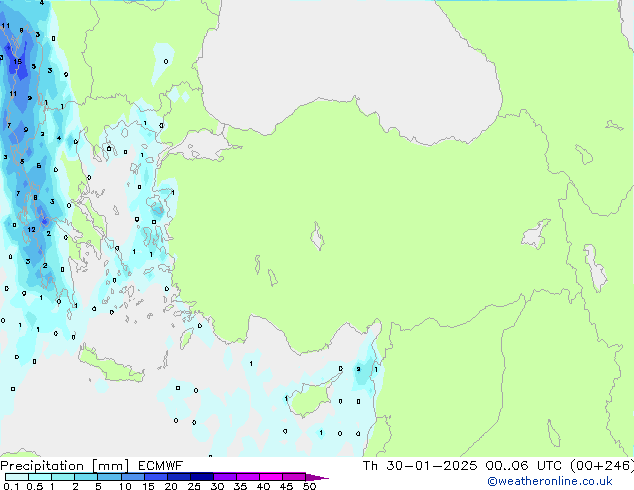The width and height of the screenshot is (634, 490).
Task: Open the weatheronline.co.uk copyright link
Action: click(549, 481)
